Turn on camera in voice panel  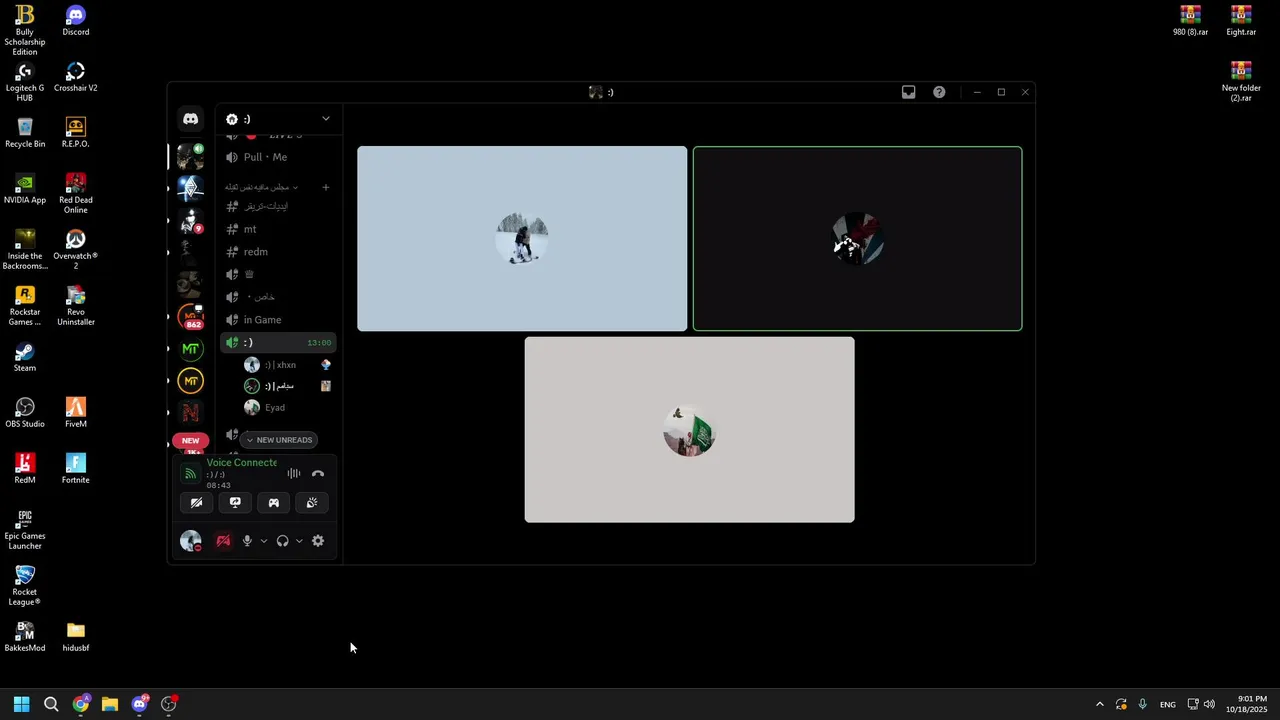[197, 503]
